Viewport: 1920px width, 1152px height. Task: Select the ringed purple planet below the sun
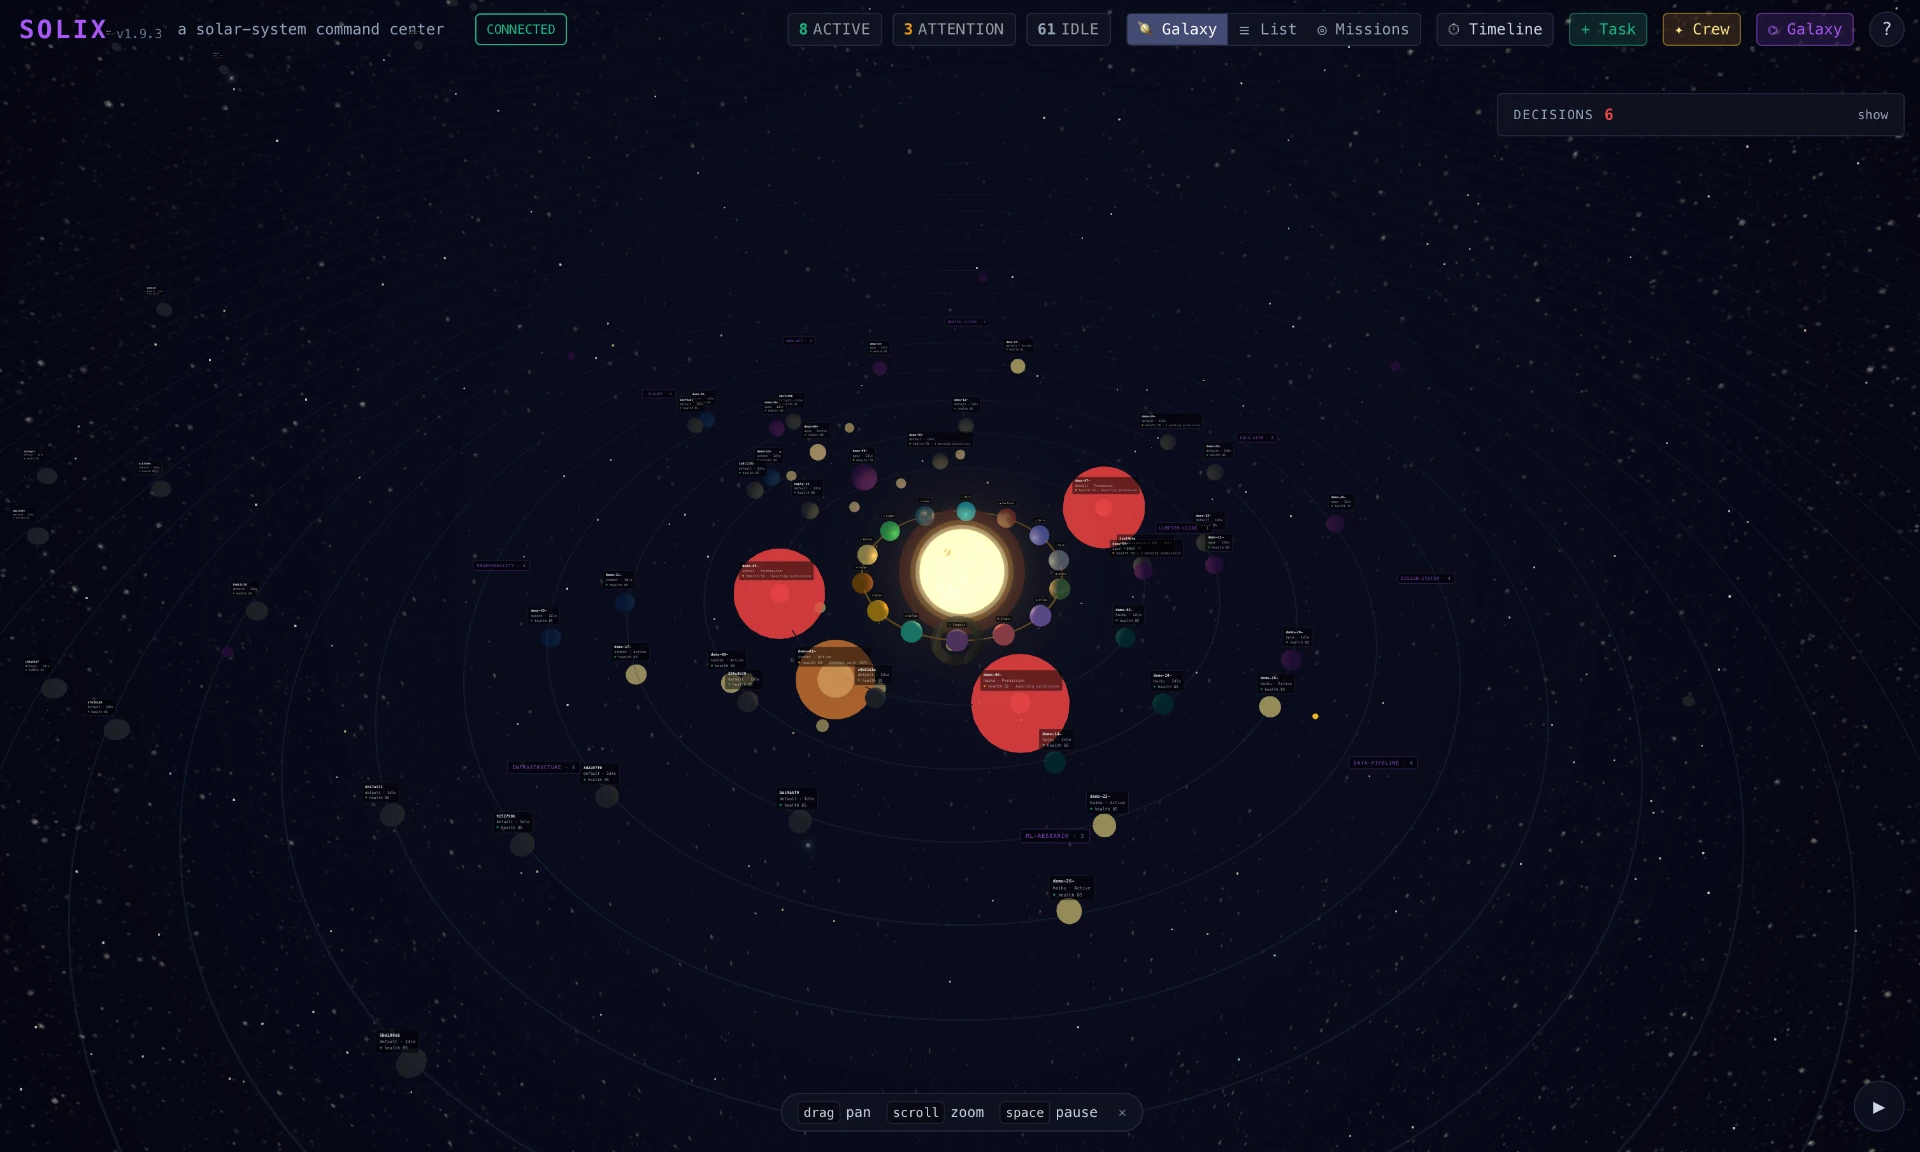(x=957, y=640)
